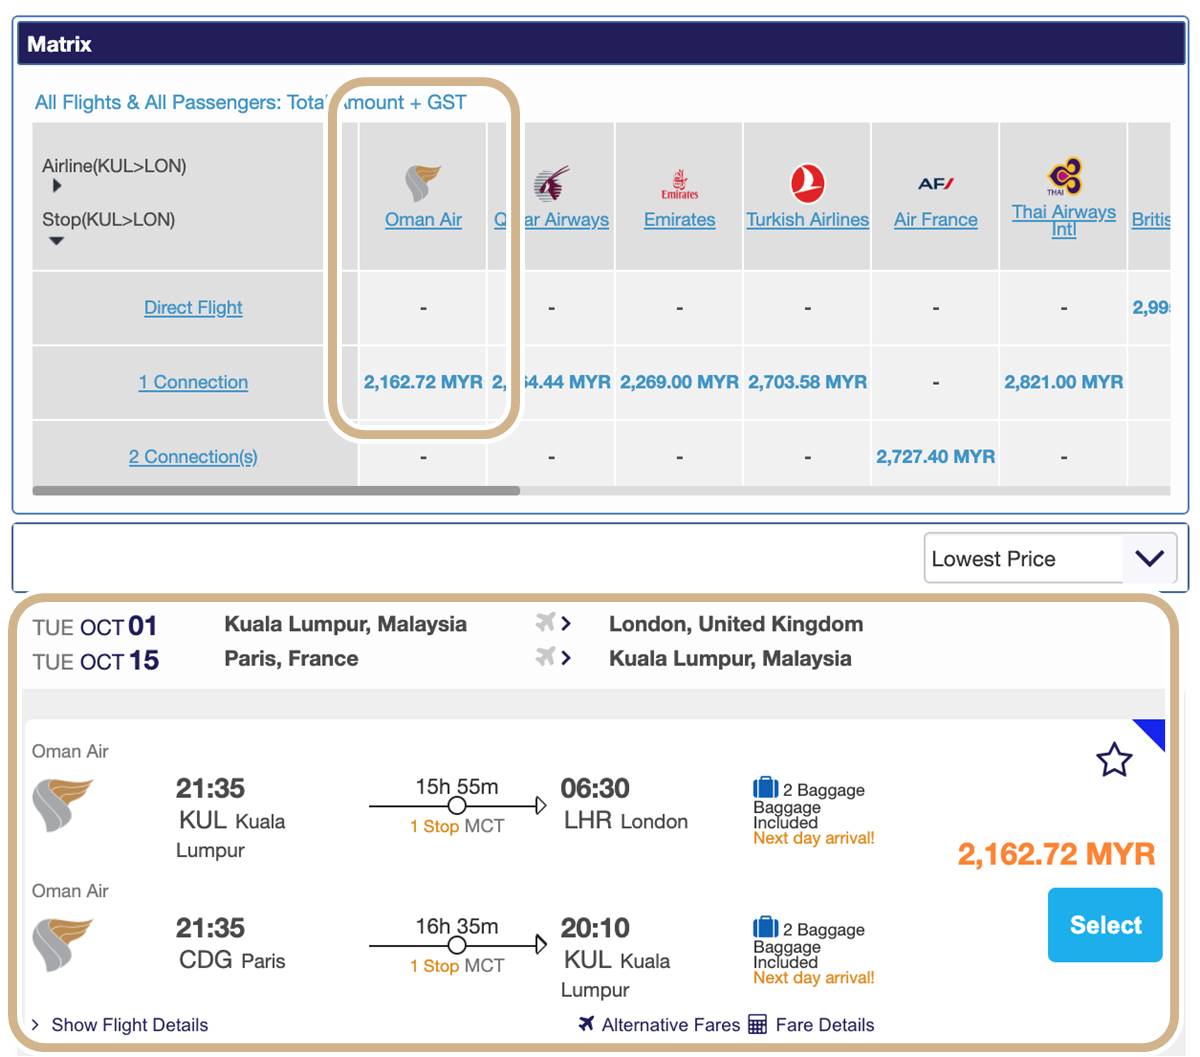Screen dimensions: 1200x1057
Task: Click the Qatar Airways logo in matrix
Action: click(551, 184)
